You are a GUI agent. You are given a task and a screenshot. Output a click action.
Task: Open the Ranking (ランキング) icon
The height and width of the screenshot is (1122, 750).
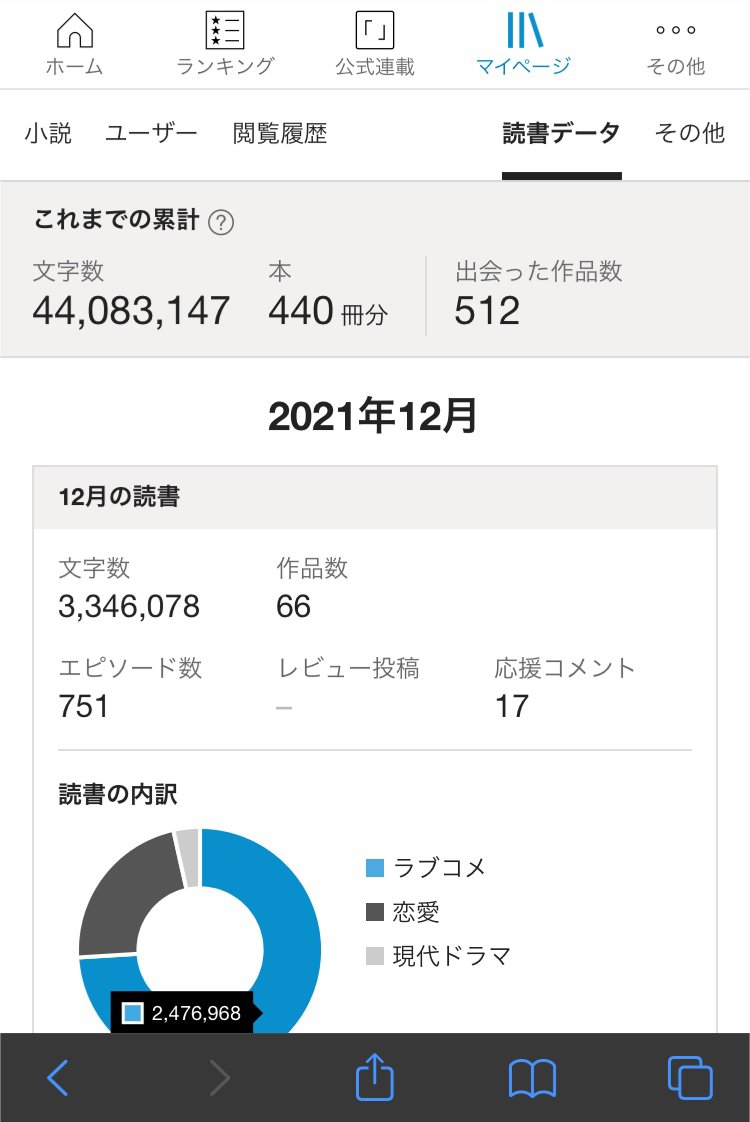pyautogui.click(x=224, y=32)
